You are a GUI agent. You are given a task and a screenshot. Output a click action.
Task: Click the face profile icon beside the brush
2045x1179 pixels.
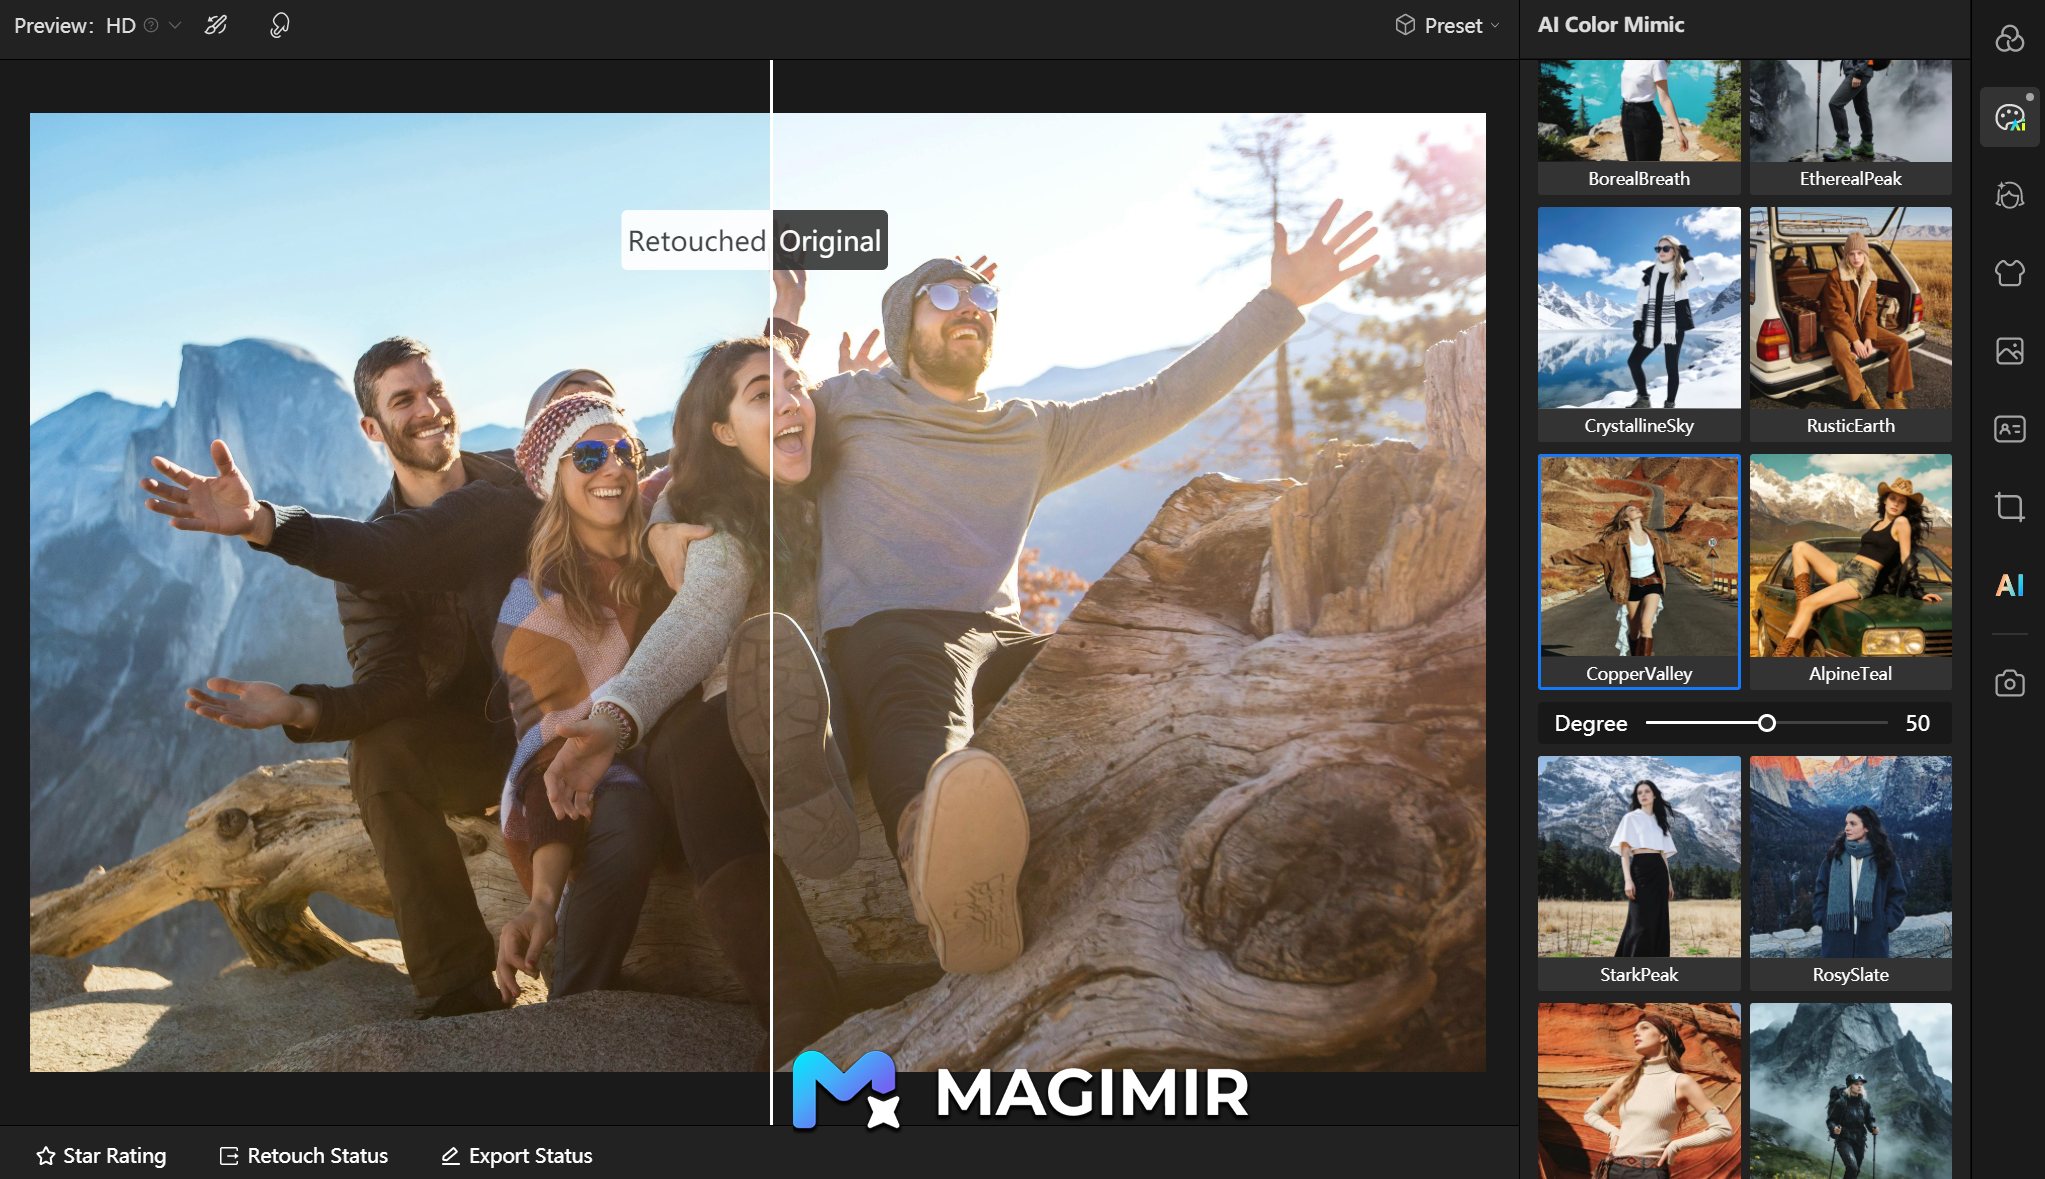pos(280,25)
